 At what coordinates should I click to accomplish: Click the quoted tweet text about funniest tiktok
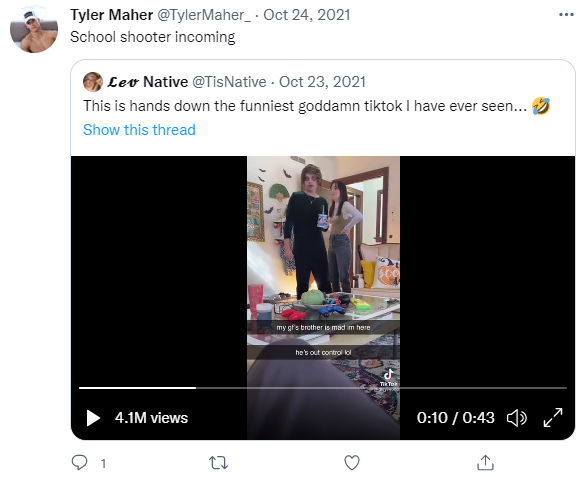[316, 106]
